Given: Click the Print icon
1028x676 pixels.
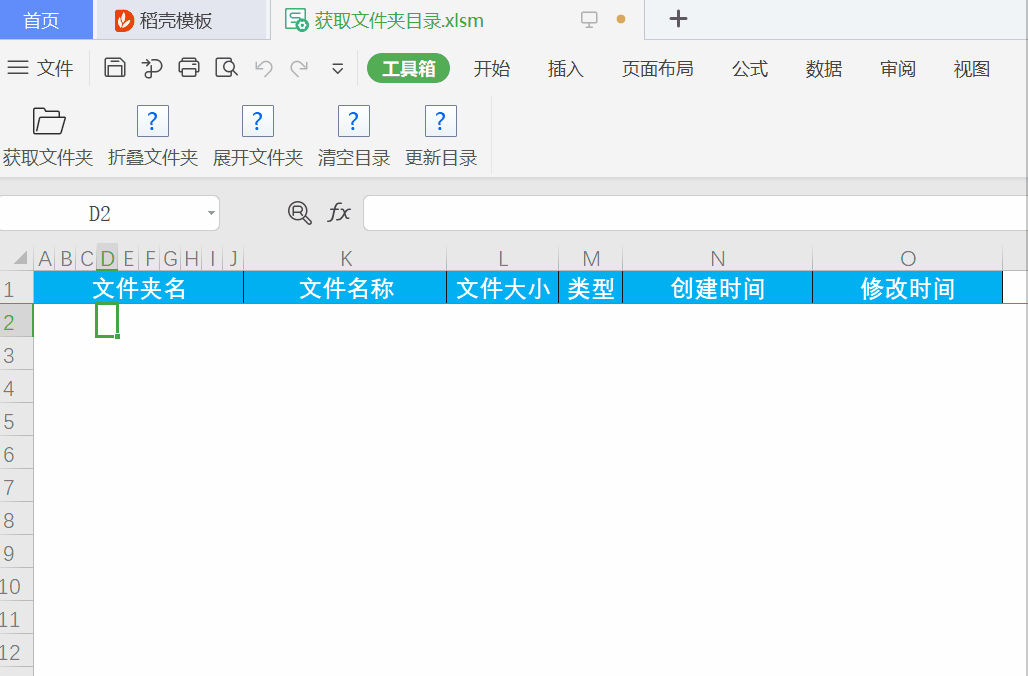Looking at the screenshot, I should pyautogui.click(x=189, y=69).
